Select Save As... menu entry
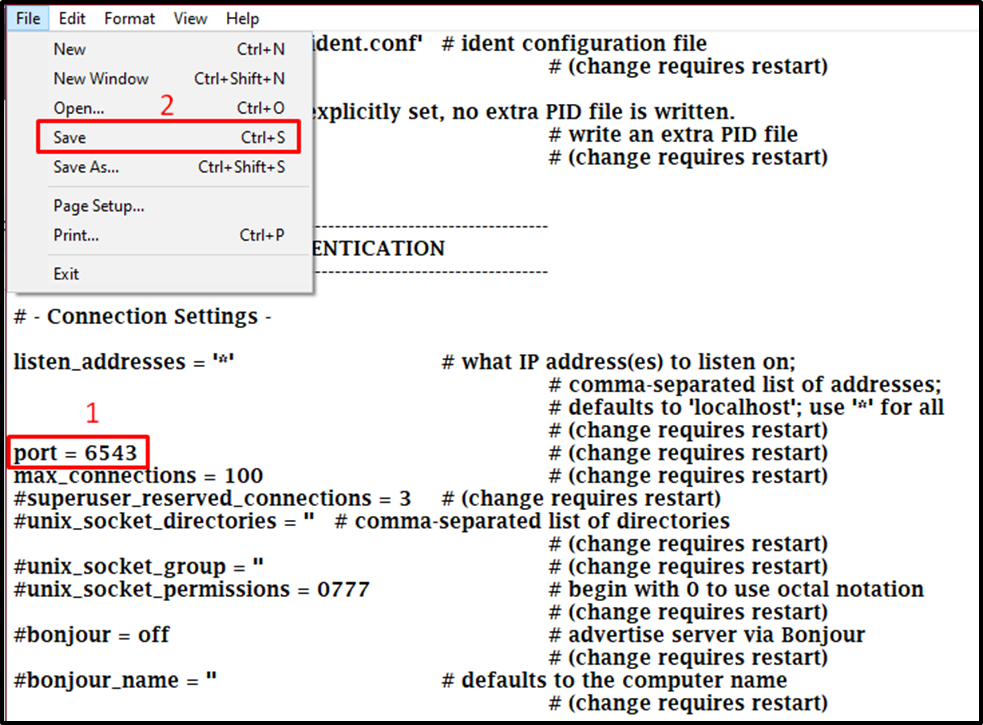 coord(169,167)
